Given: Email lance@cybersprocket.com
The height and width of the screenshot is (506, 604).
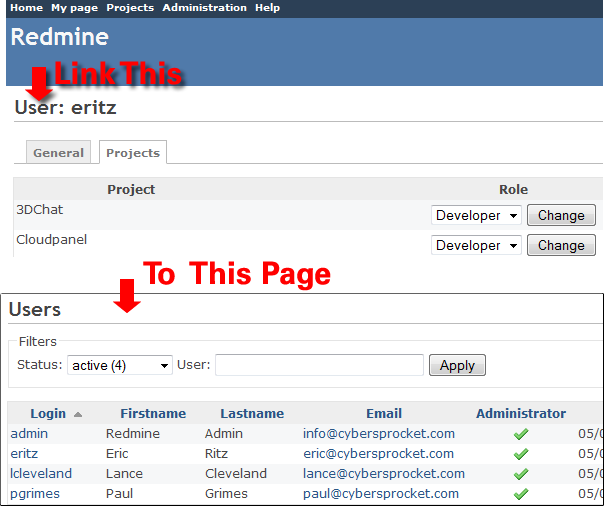Looking at the screenshot, I should pos(384,474).
